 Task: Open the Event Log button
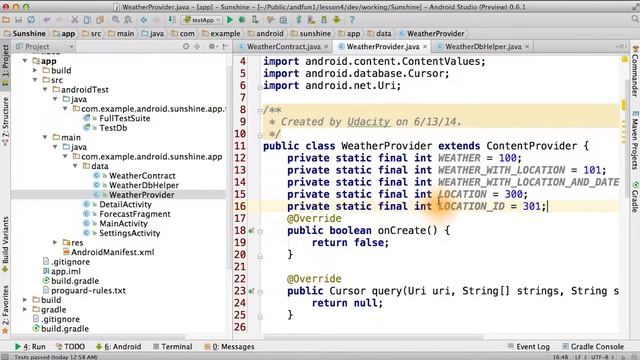coord(529,347)
